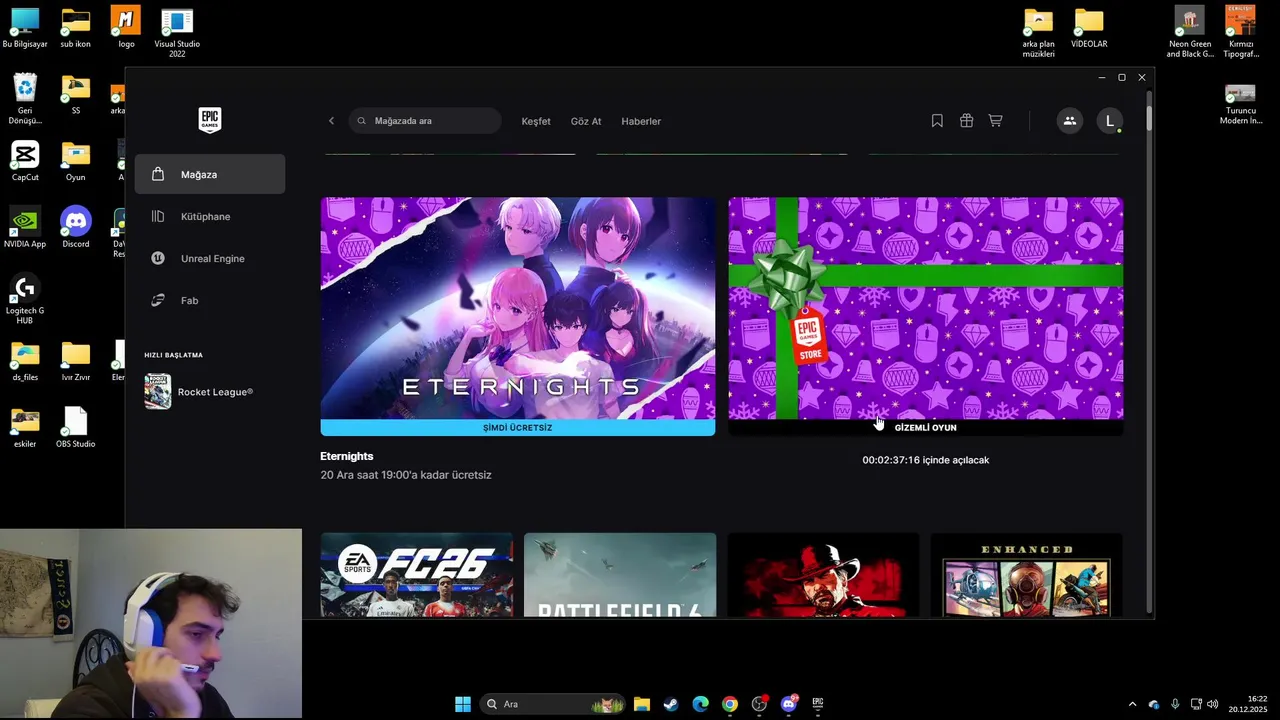Click the microphone icon in system tray
The width and height of the screenshot is (1280, 720).
point(1175,704)
